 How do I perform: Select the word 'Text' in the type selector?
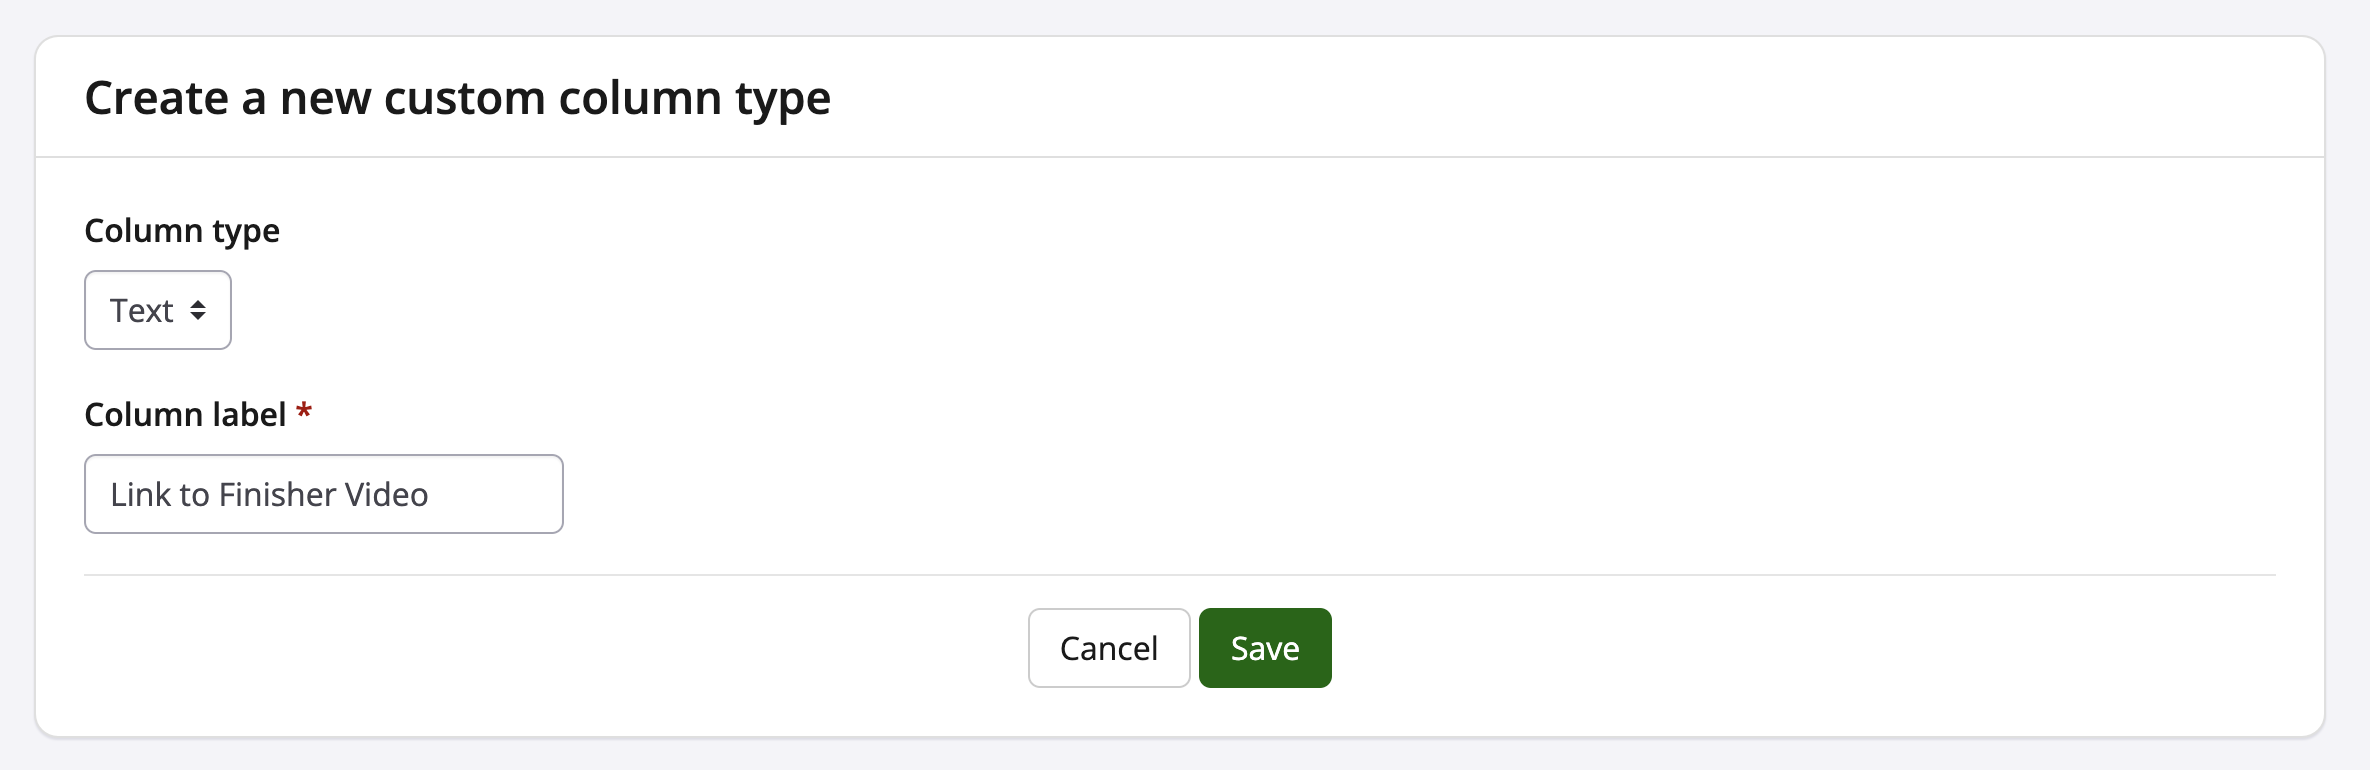(141, 311)
